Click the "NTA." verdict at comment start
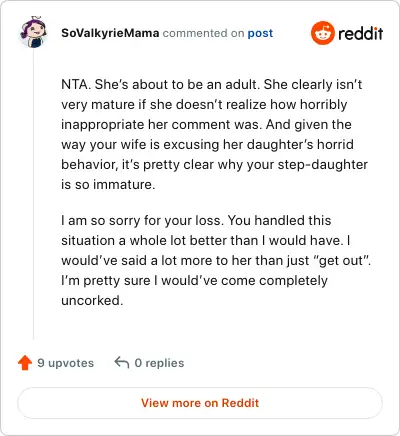Screen dimensions: 400x436 tap(76, 84)
